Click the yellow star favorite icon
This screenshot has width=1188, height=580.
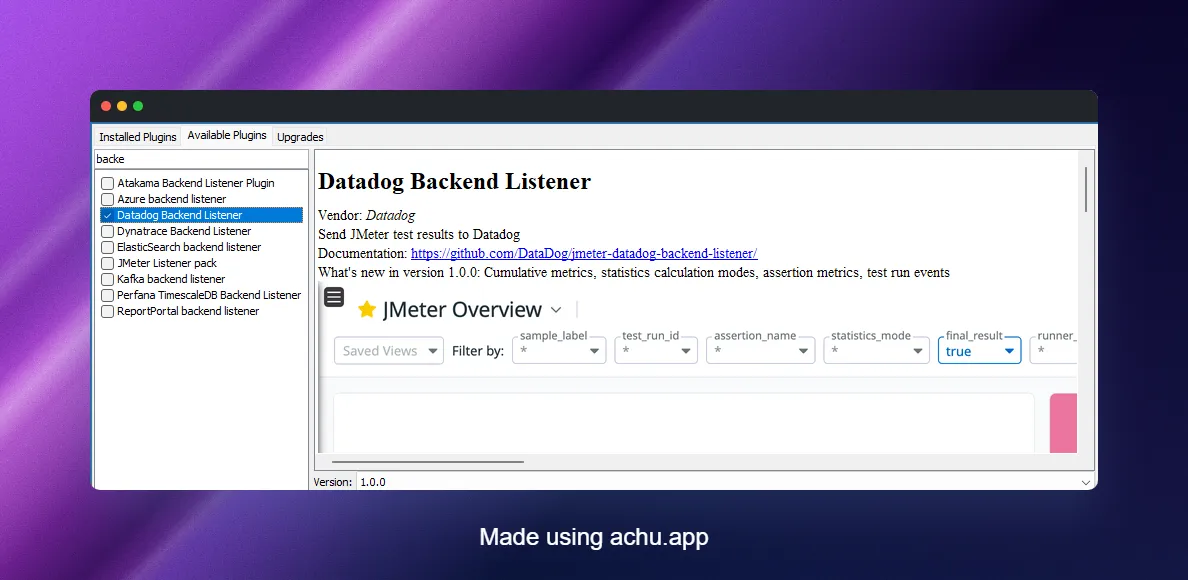[367, 309]
